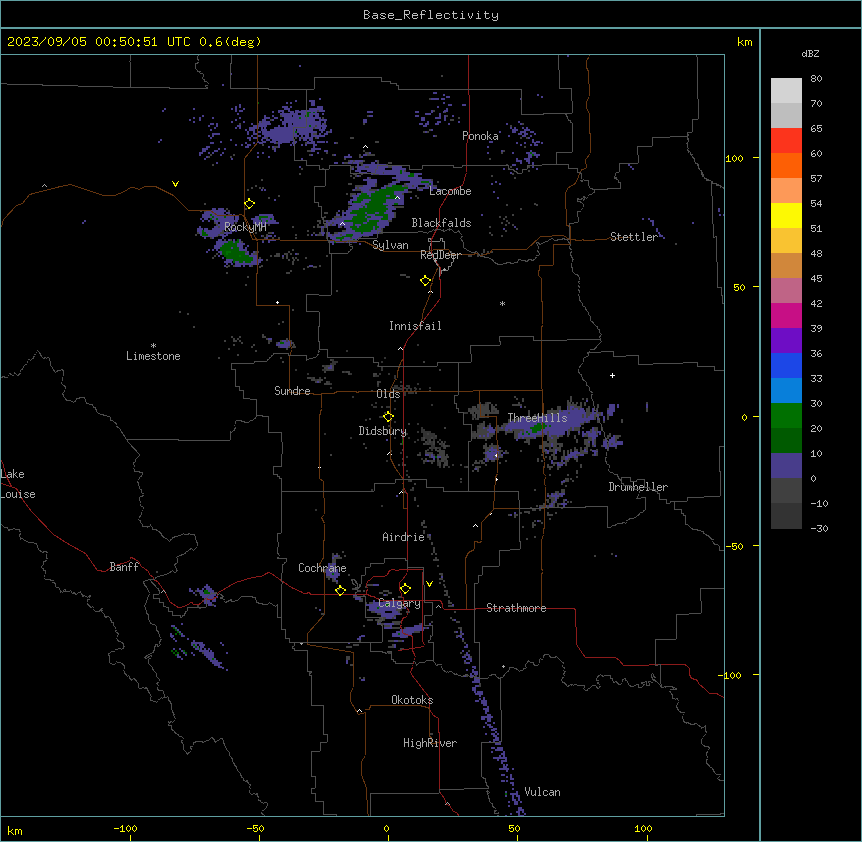
Task: Click the yellow diamond marker near RockyMH
Action: pyautogui.click(x=249, y=204)
